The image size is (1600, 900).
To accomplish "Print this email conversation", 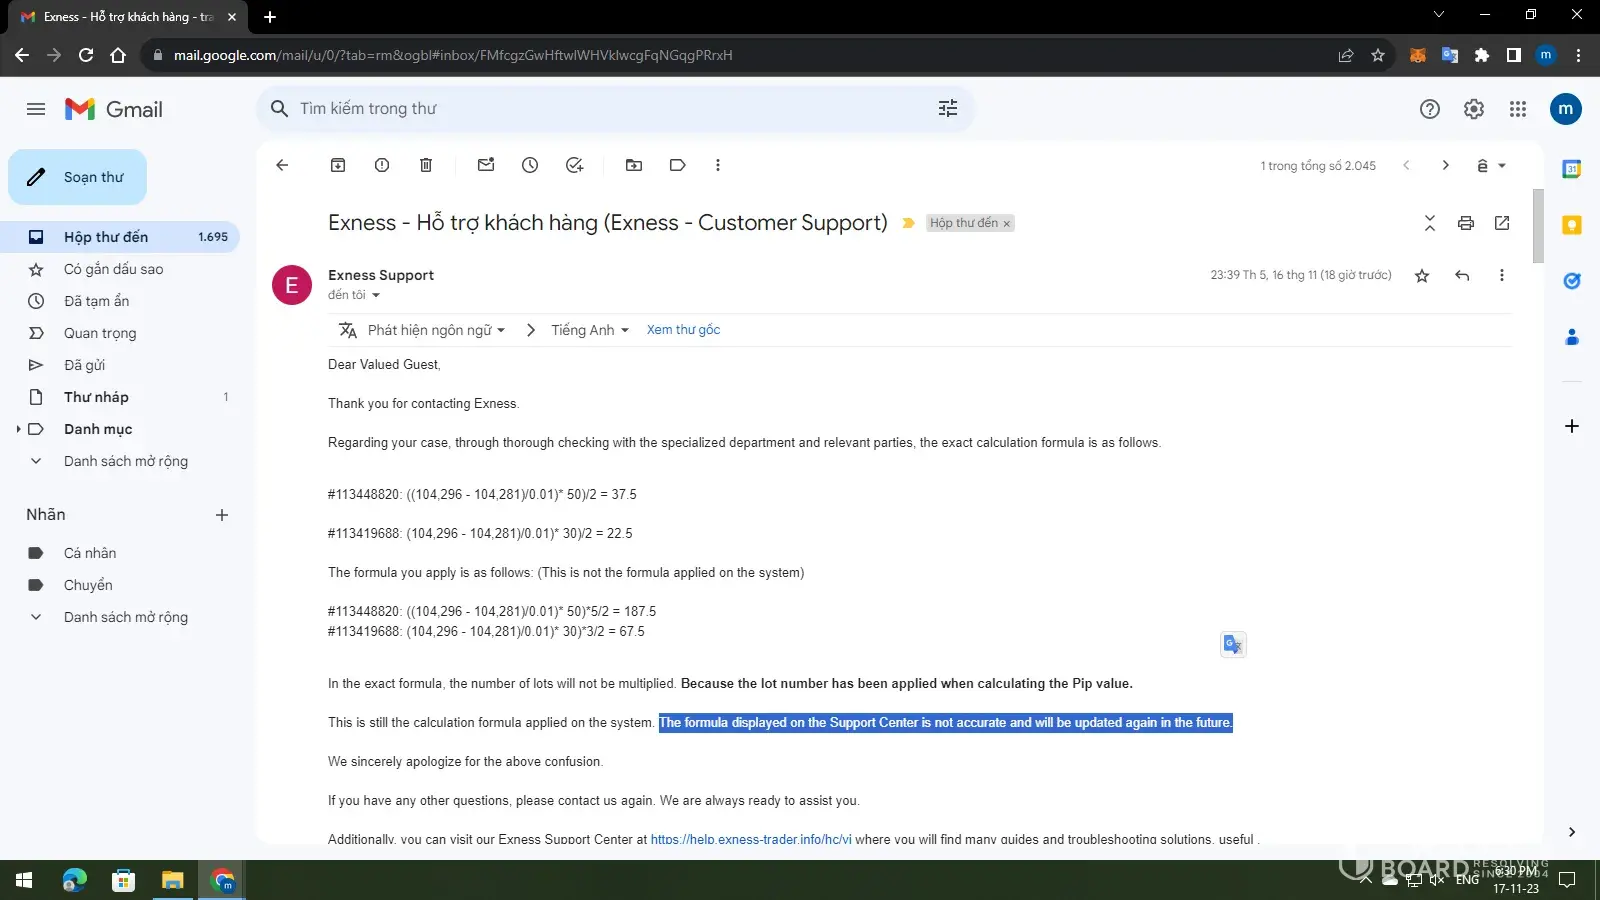I will (1466, 223).
